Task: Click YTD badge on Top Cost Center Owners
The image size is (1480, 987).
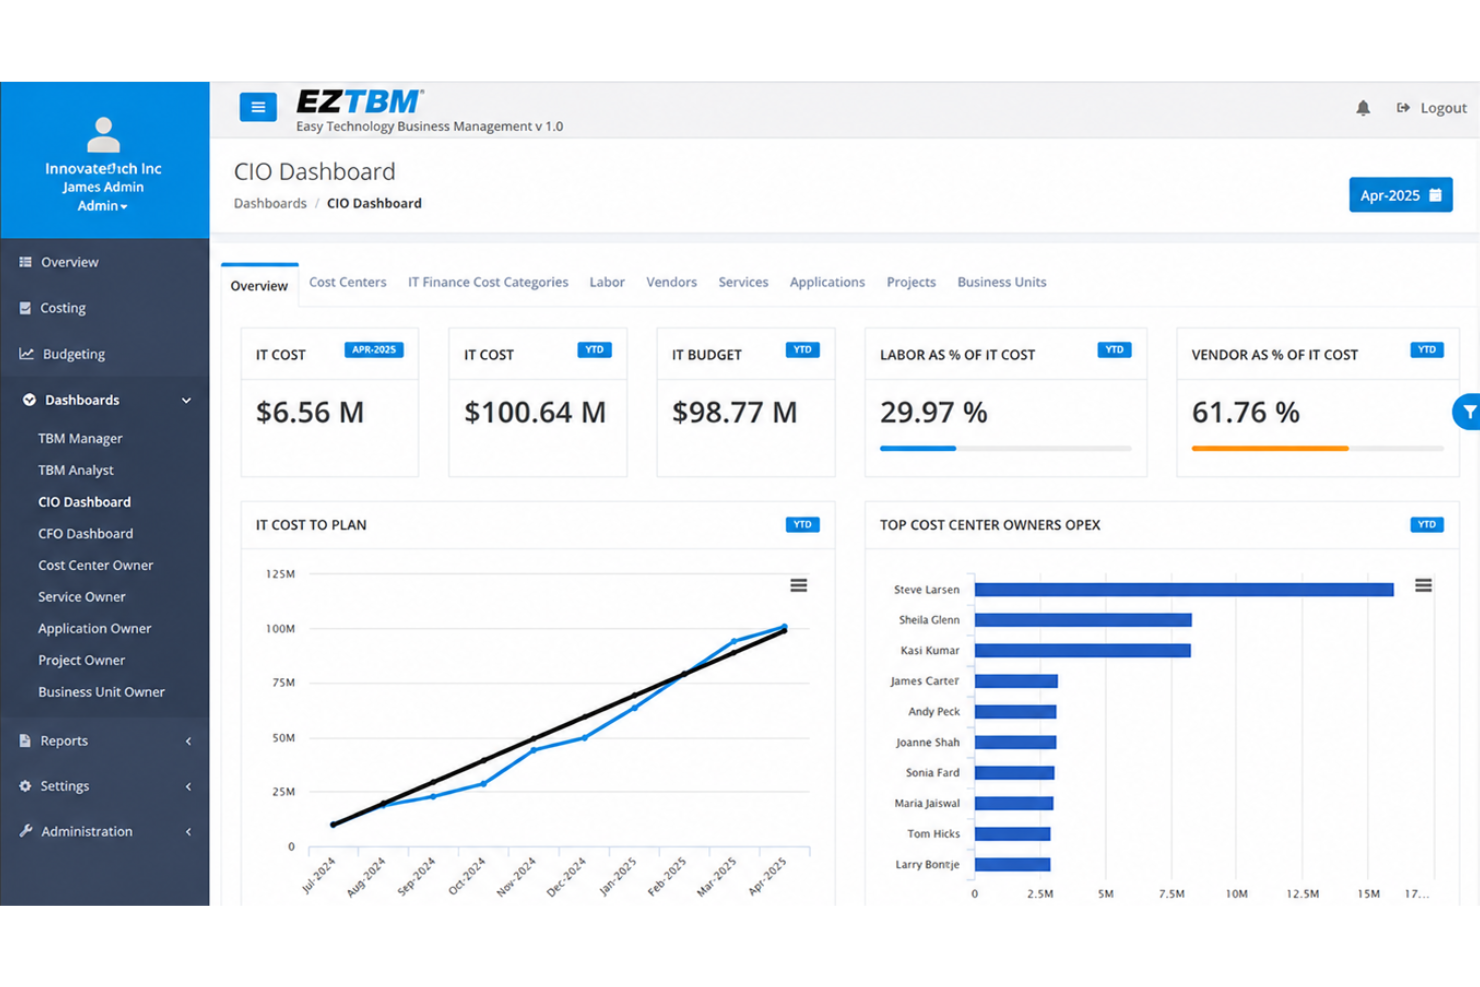Action: (1427, 525)
